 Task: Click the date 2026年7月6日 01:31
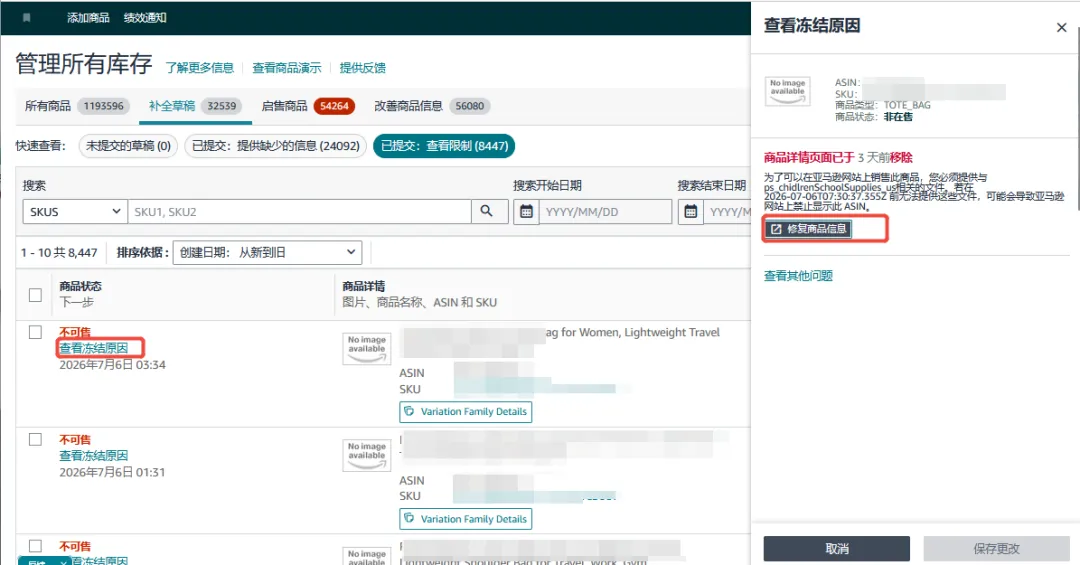click(112, 472)
